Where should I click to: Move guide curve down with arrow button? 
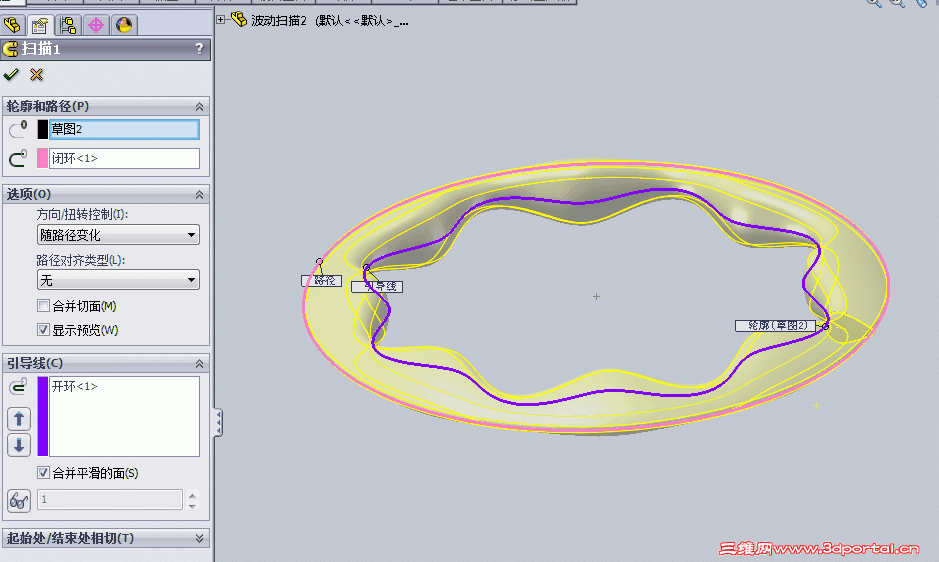[x=19, y=445]
